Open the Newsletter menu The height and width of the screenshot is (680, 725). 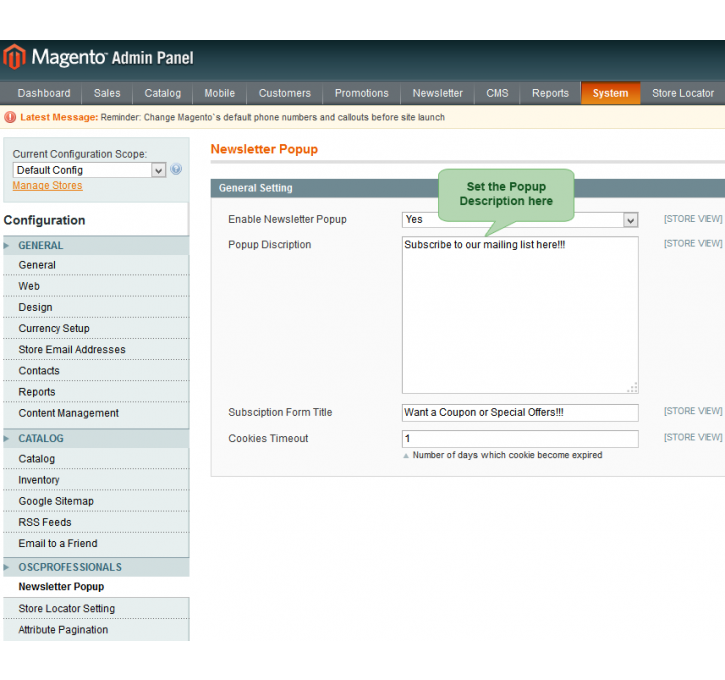pyautogui.click(x=437, y=93)
